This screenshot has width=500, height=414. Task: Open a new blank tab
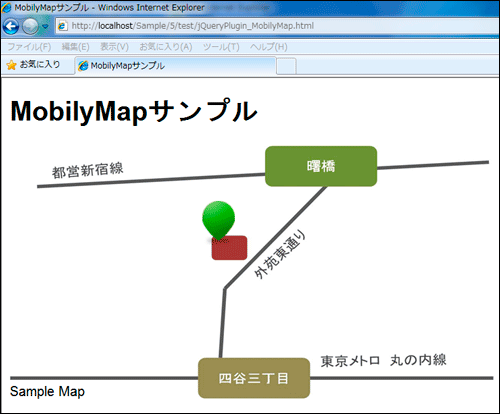click(x=286, y=66)
